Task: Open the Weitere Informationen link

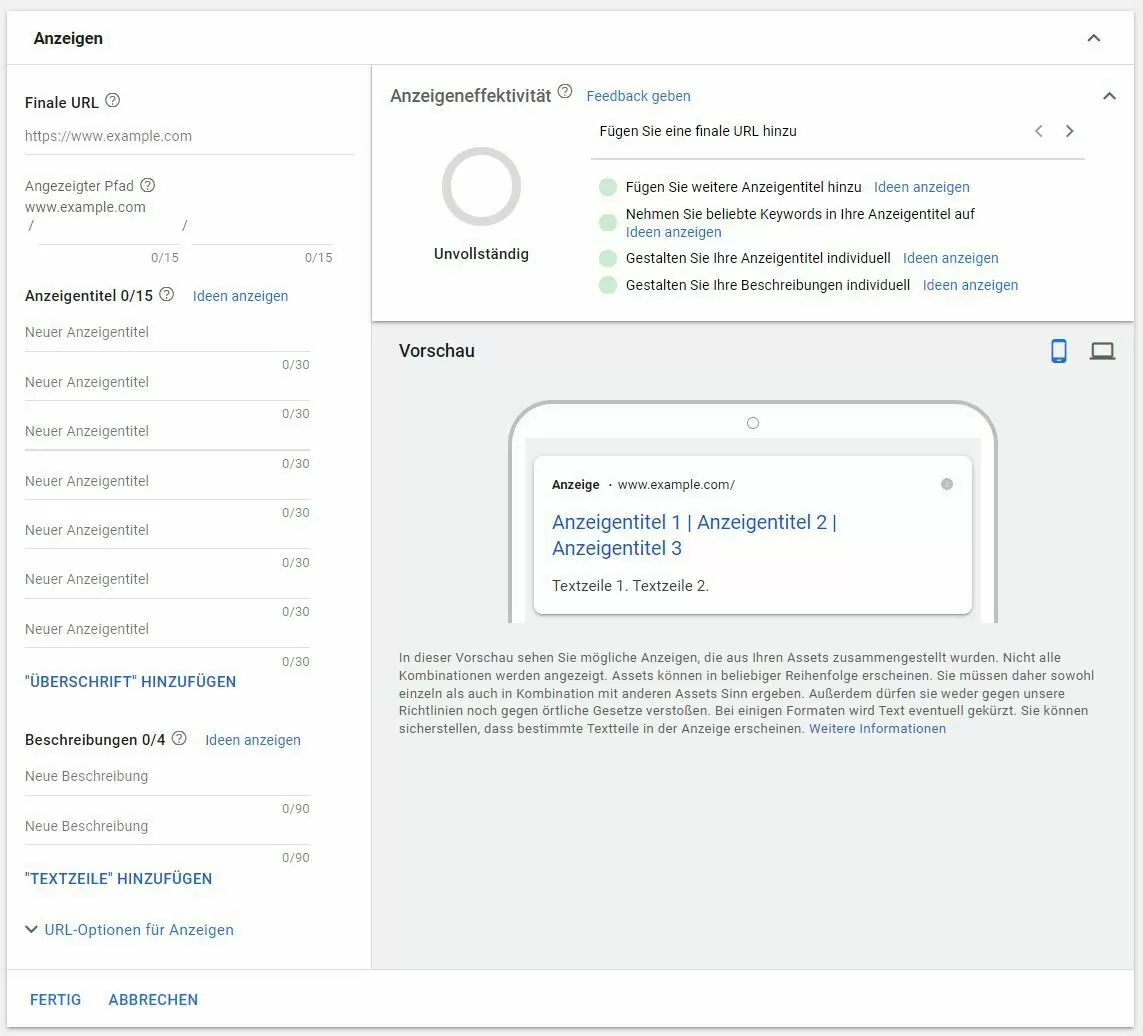Action: point(876,728)
